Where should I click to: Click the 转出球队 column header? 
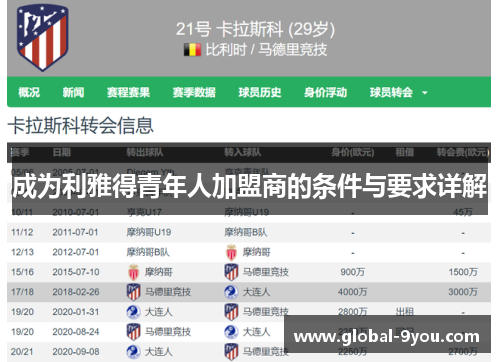point(145,152)
